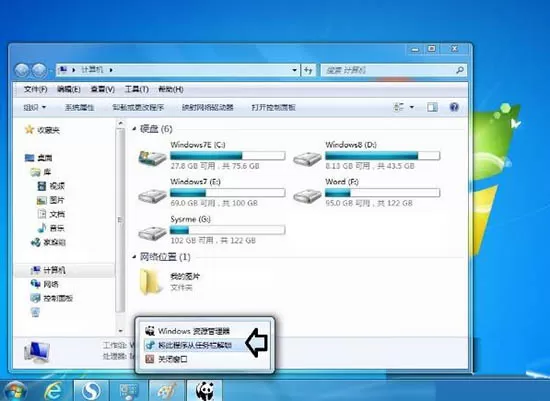The width and height of the screenshot is (550, 401).
Task: Click 打开控制面板 toolbar button
Action: 273,107
